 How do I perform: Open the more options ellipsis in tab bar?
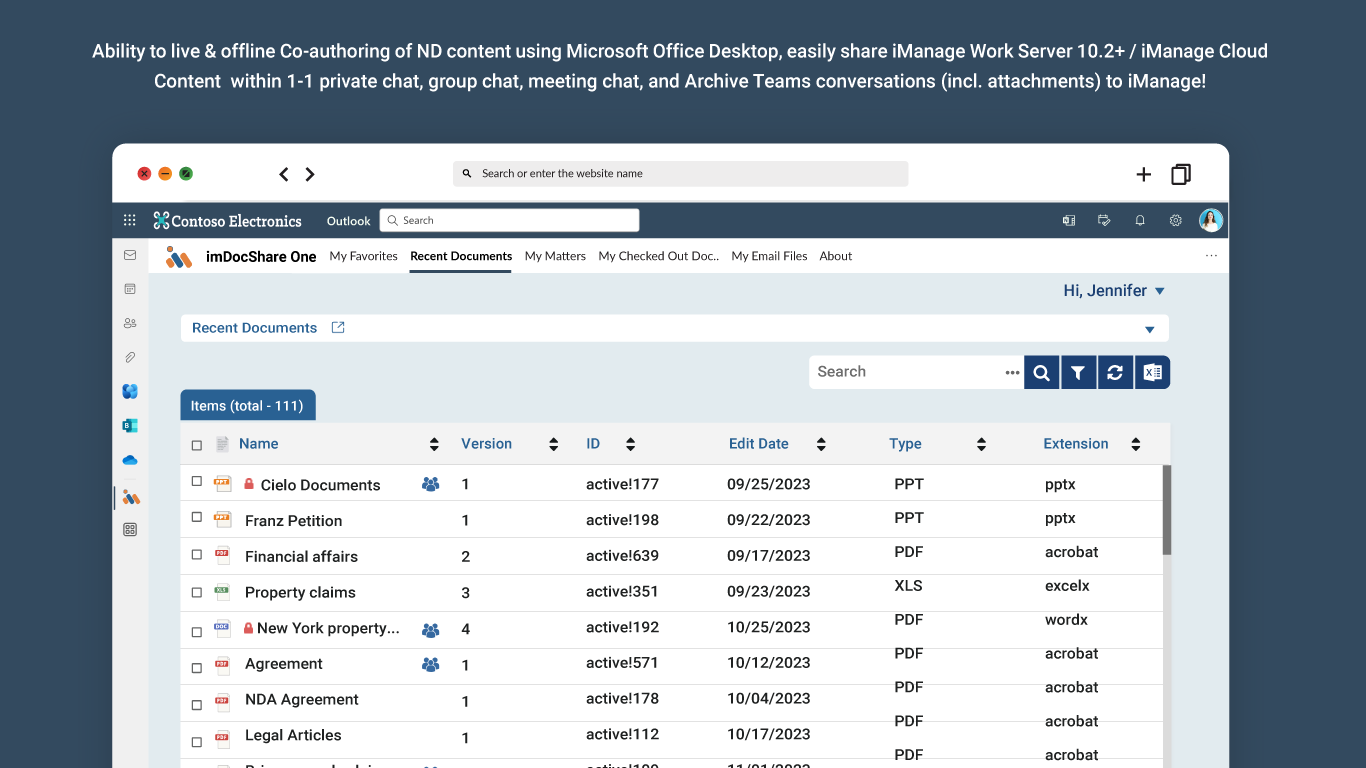coord(1211,256)
